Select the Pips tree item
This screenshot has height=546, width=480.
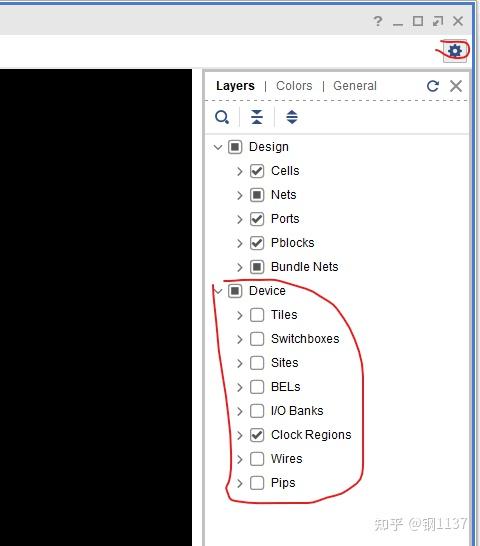pyautogui.click(x=283, y=483)
